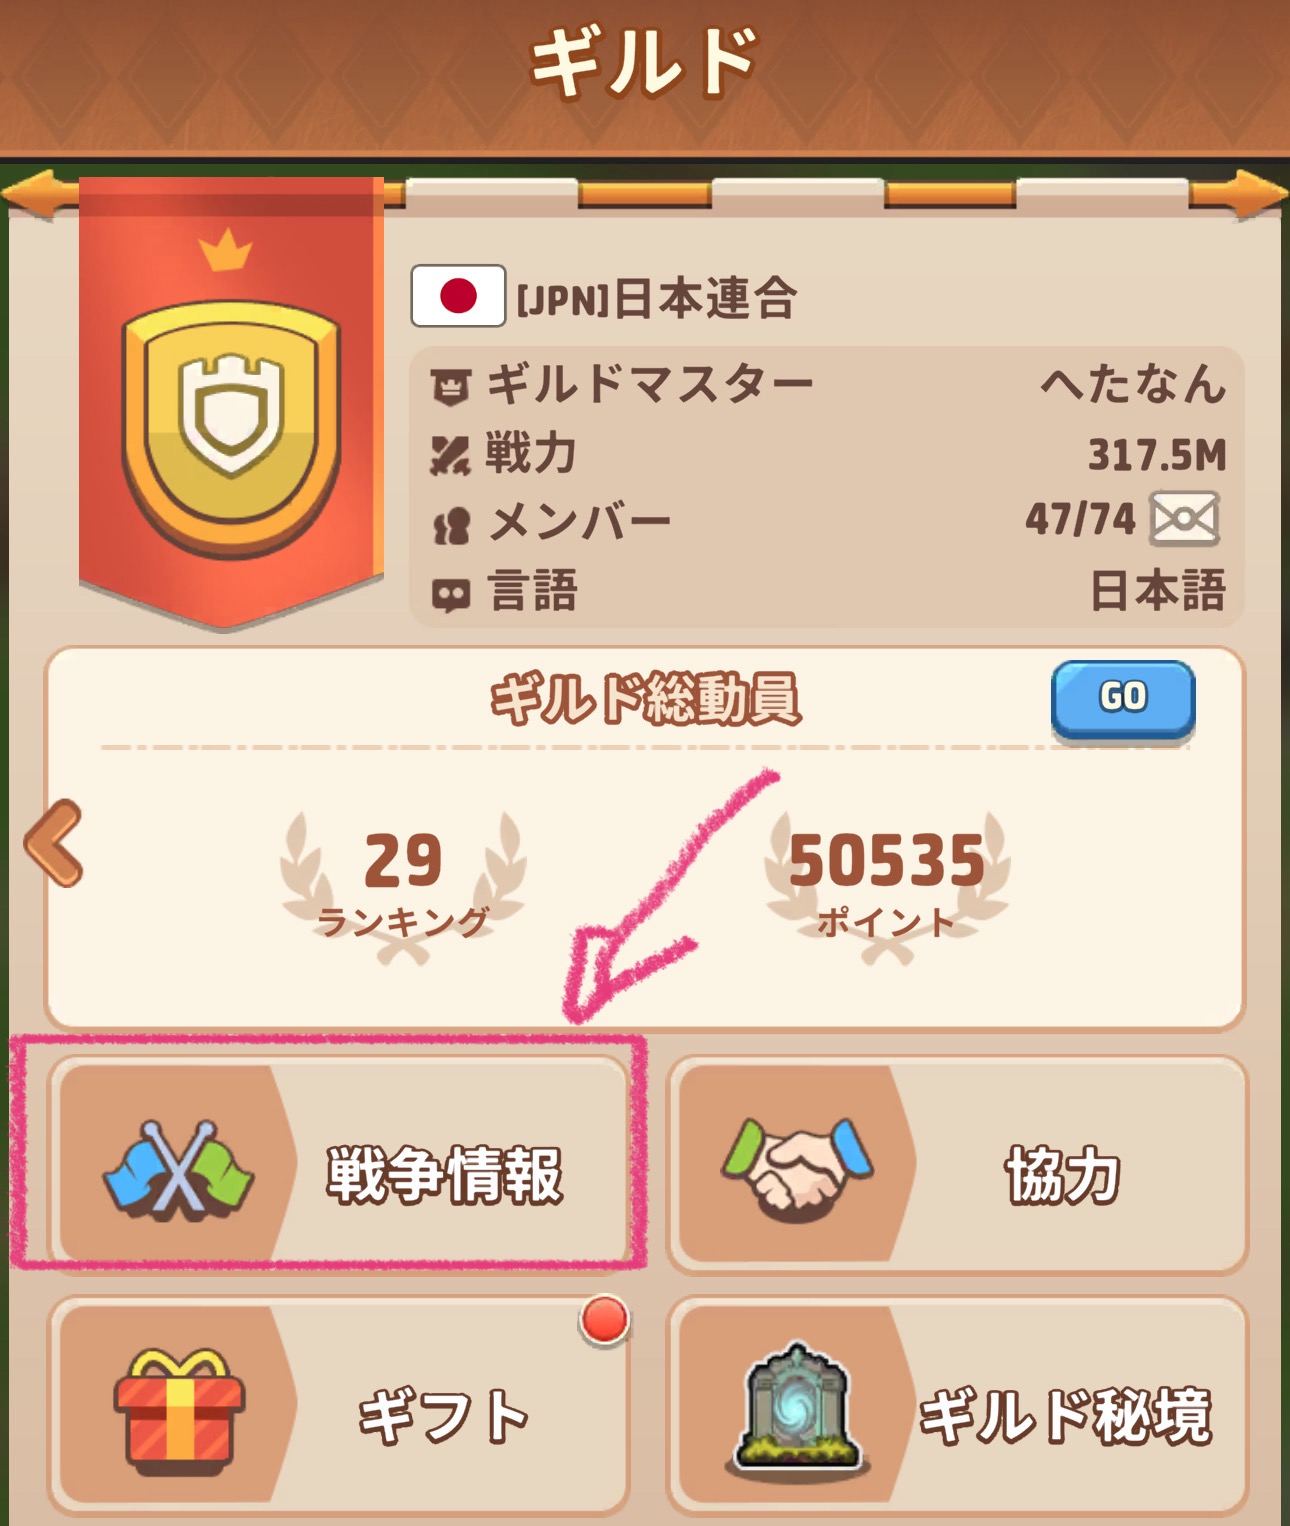Open the 協力 cooperation button
This screenshot has height=1526, width=1290.
pos(958,1164)
